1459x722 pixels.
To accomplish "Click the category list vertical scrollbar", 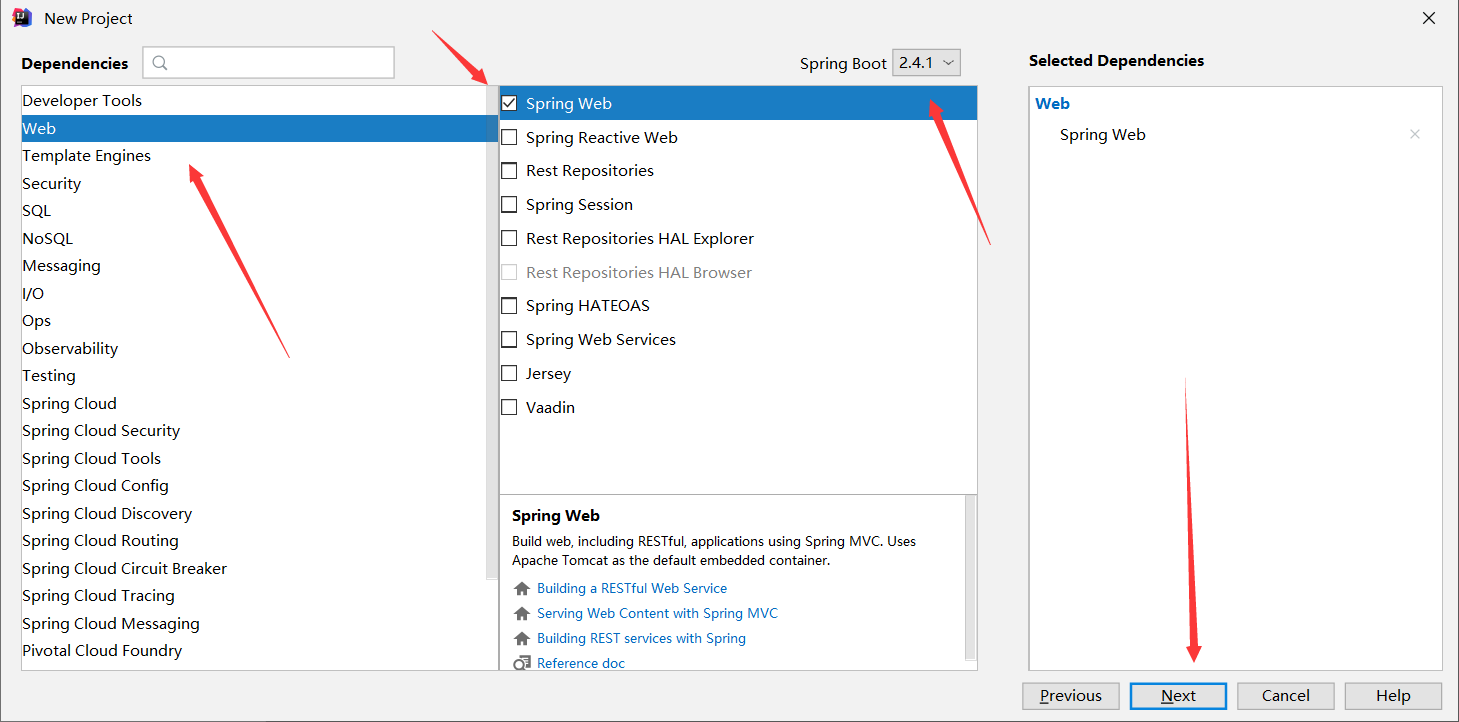I will pyautogui.click(x=492, y=333).
